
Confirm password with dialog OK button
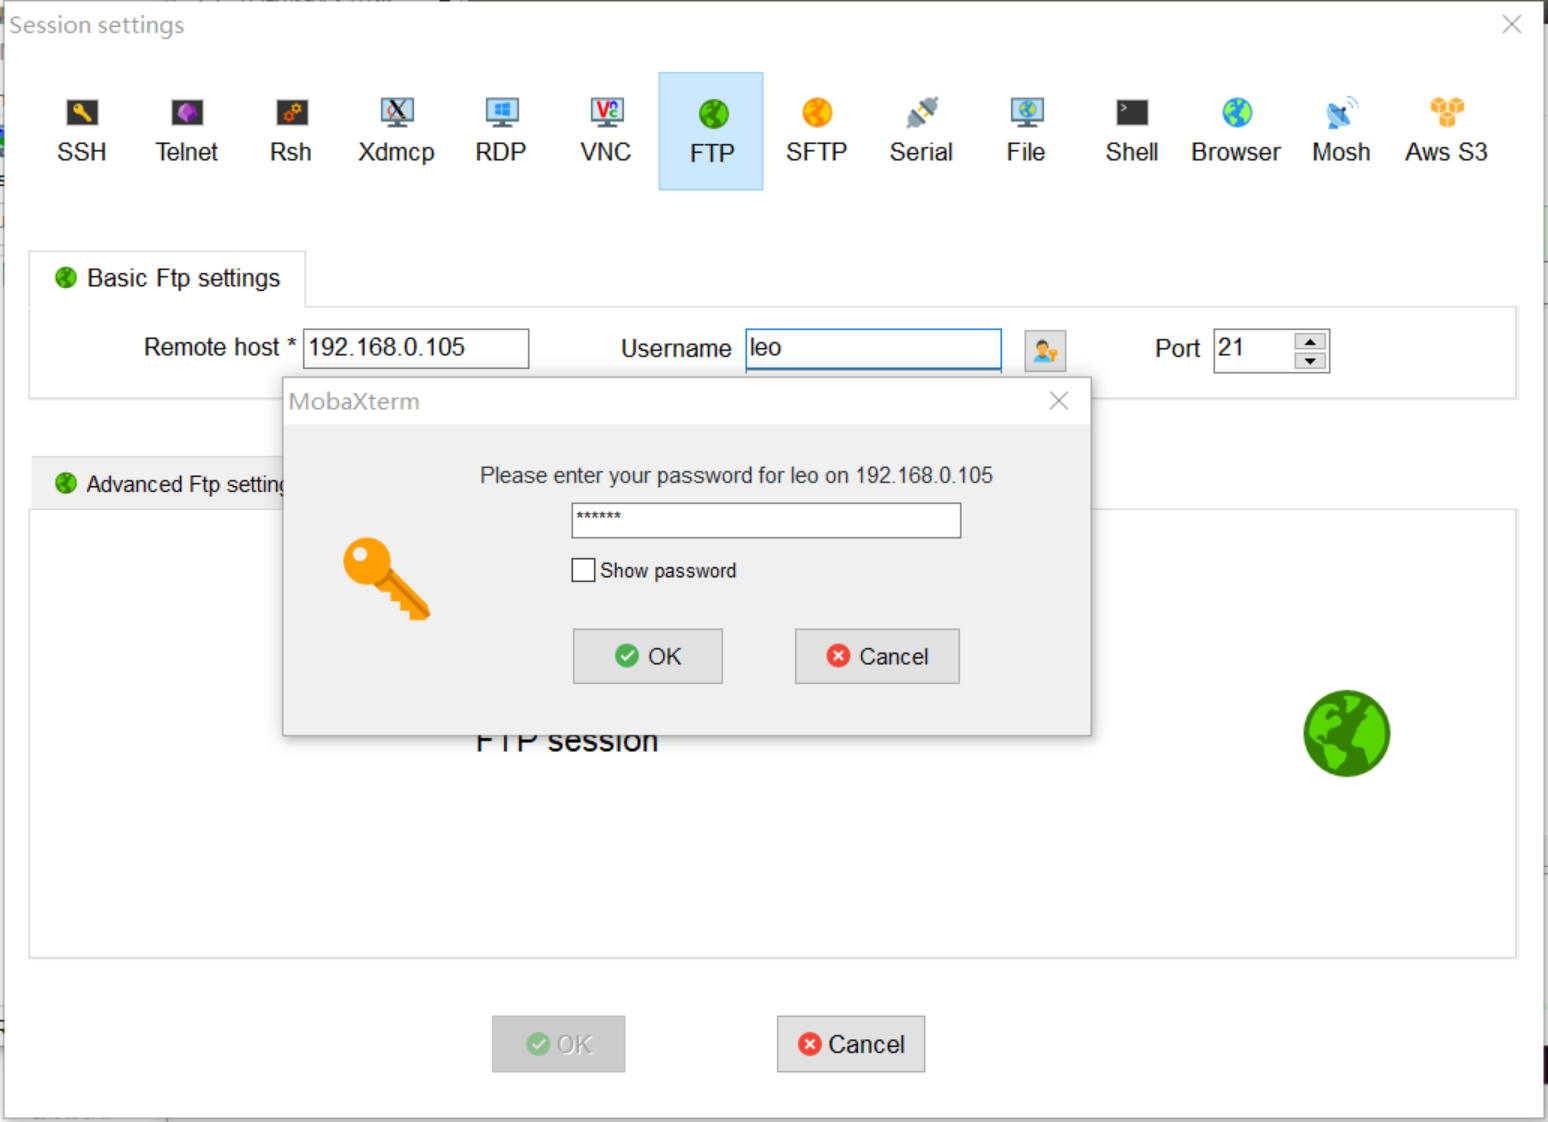(x=648, y=656)
